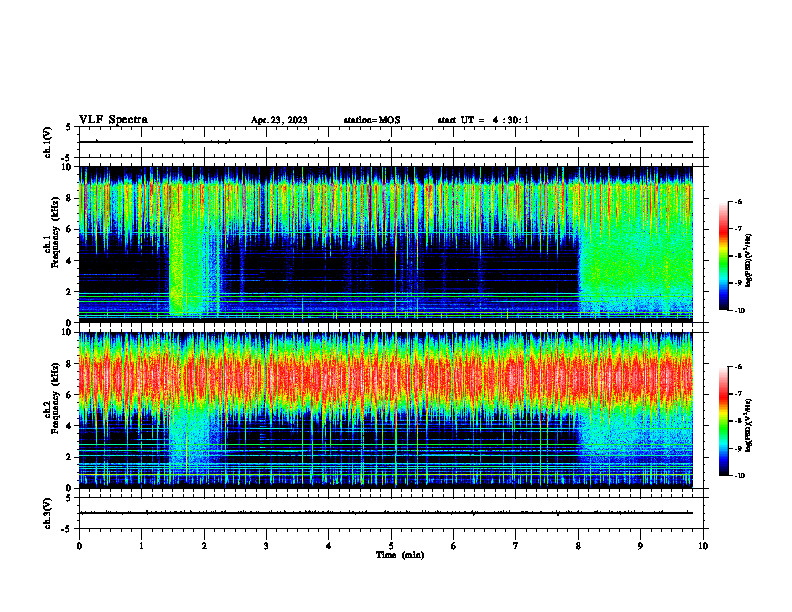The height and width of the screenshot is (612, 792).
Task: Click the ch.3 voltage trace panel
Action: (x=391, y=513)
